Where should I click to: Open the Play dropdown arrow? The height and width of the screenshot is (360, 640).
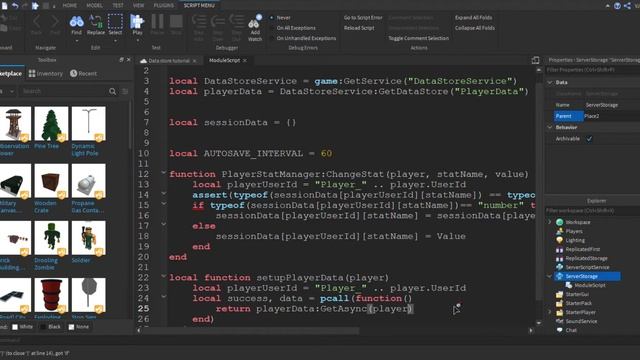(x=137, y=41)
